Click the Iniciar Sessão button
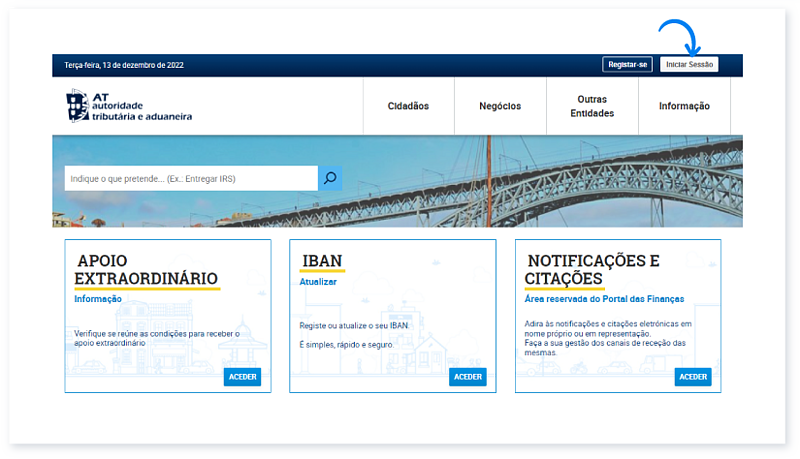The image size is (800, 459). [689, 65]
